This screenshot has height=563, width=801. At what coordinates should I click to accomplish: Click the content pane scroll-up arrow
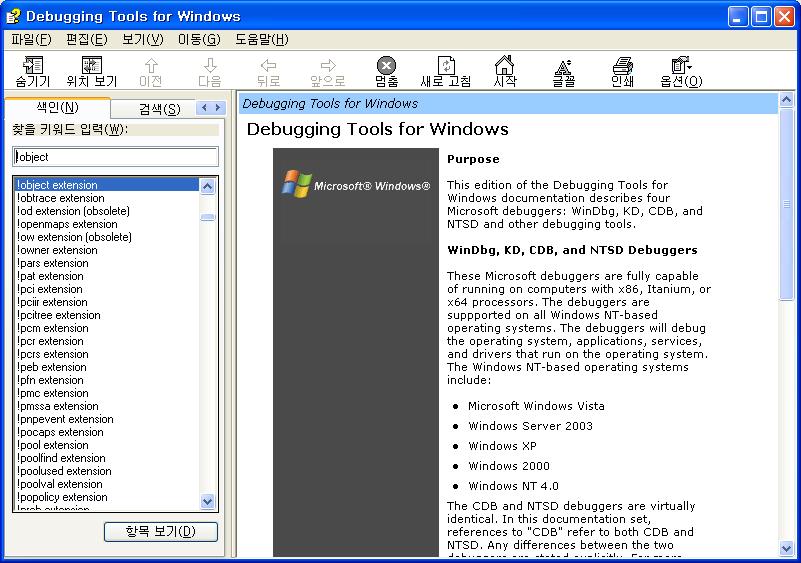786,100
